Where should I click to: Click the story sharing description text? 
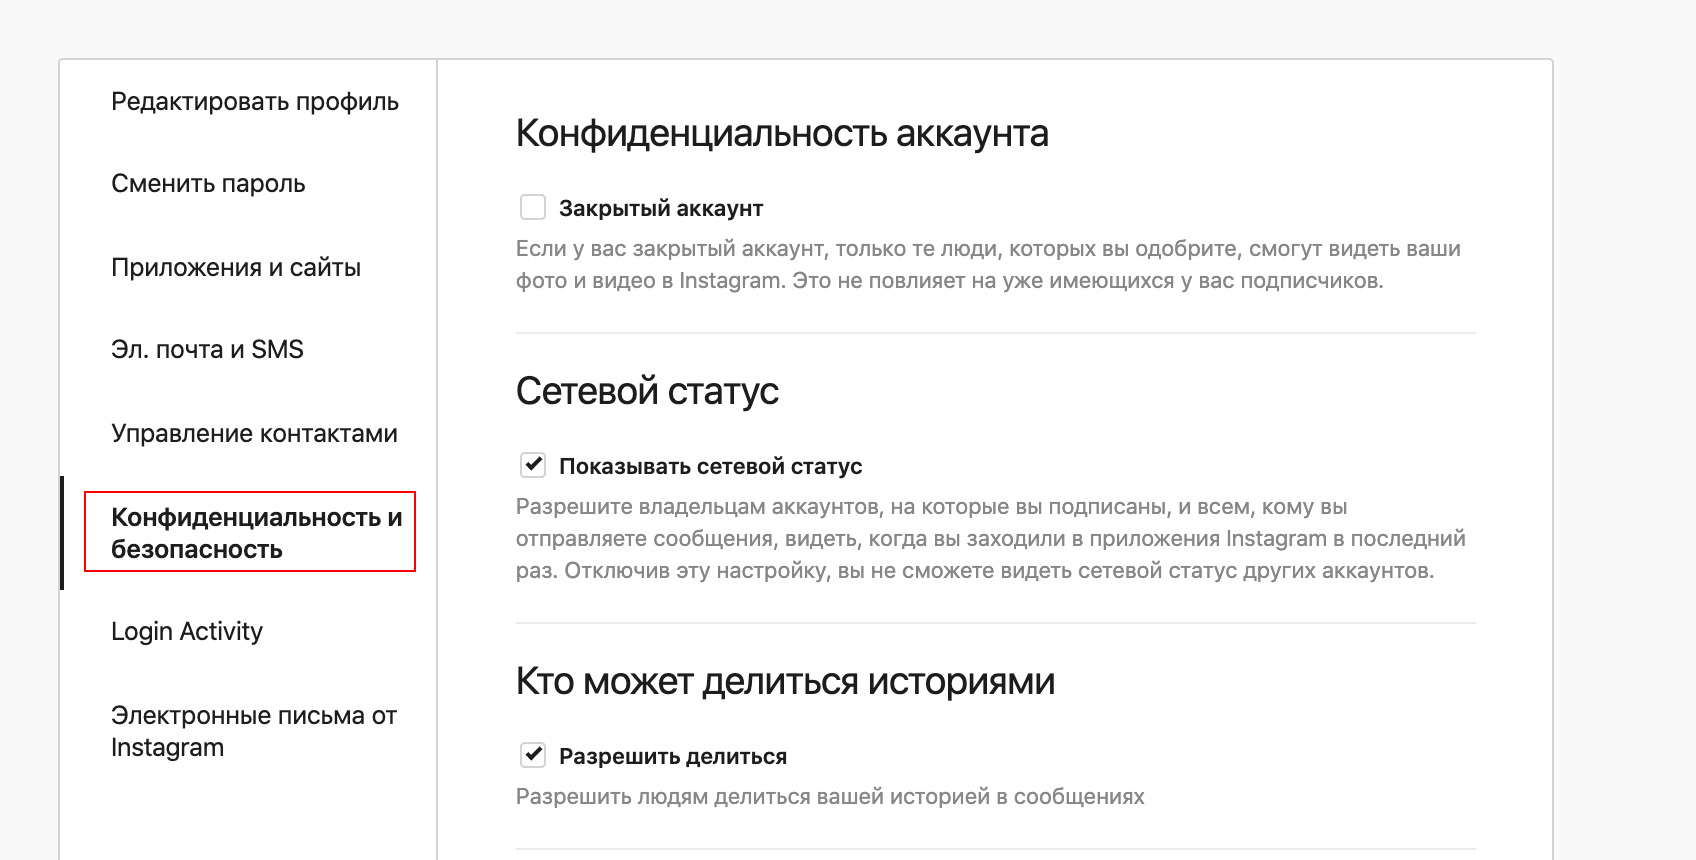pos(830,797)
